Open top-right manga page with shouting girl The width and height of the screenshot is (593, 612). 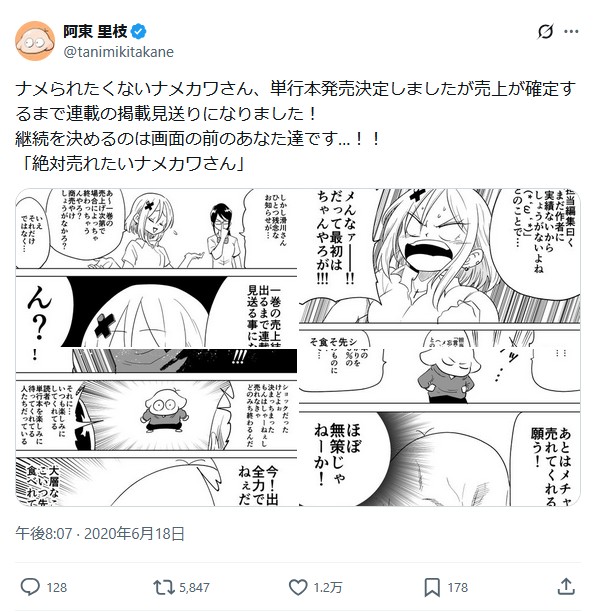(440, 268)
